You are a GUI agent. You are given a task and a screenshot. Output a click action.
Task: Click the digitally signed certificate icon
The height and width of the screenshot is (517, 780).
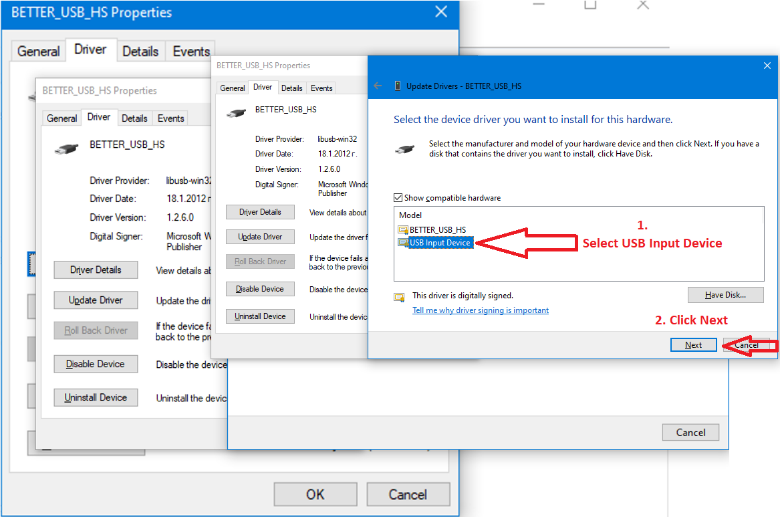[x=399, y=297]
